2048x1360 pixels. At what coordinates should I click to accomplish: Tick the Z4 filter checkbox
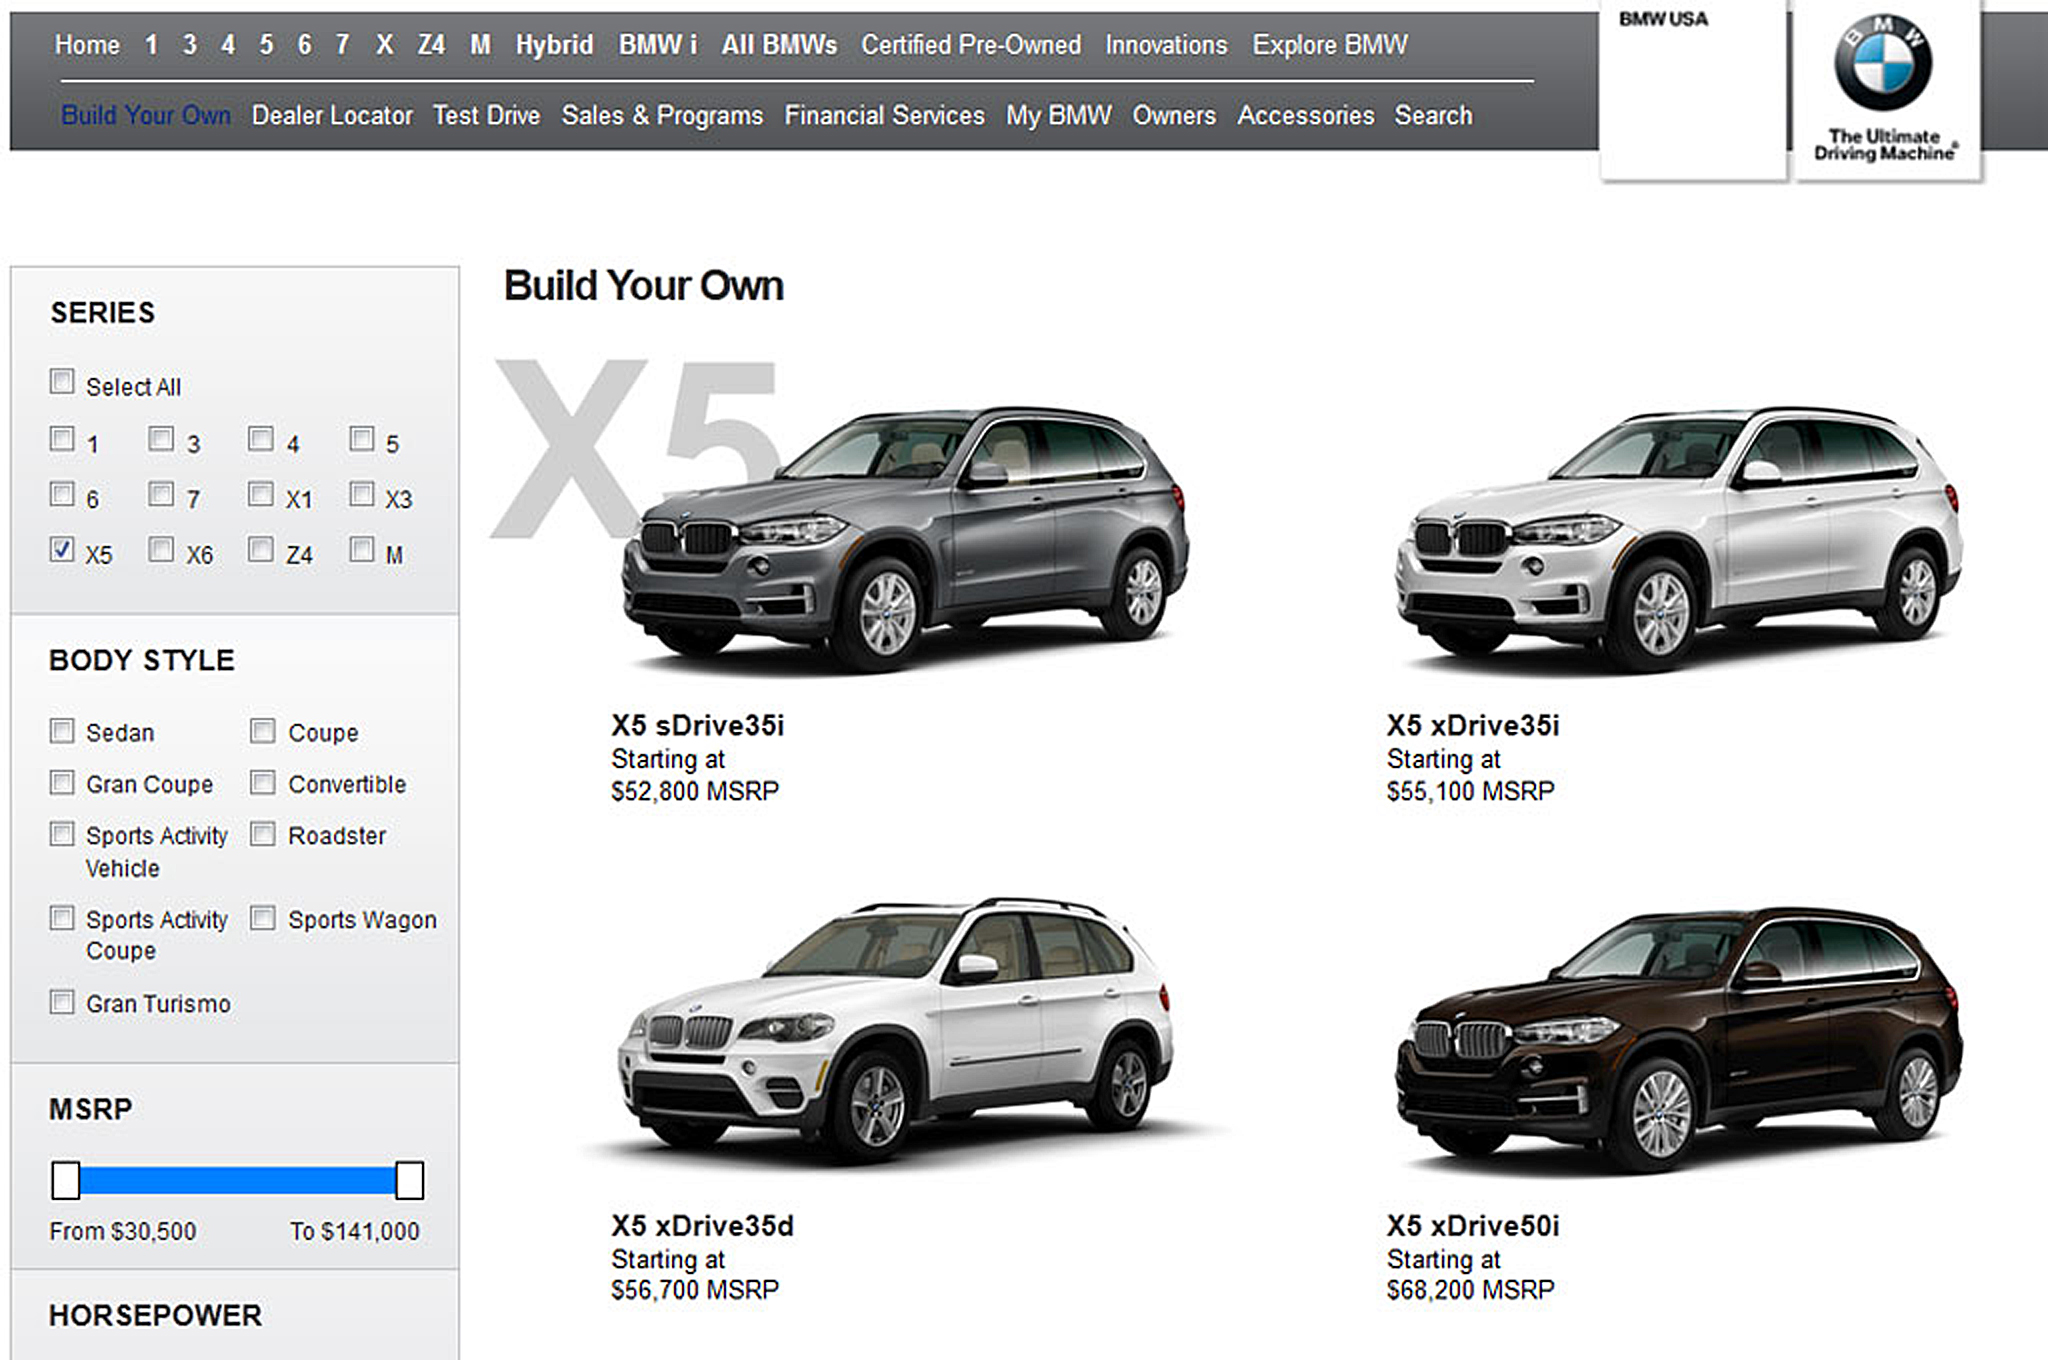(261, 549)
